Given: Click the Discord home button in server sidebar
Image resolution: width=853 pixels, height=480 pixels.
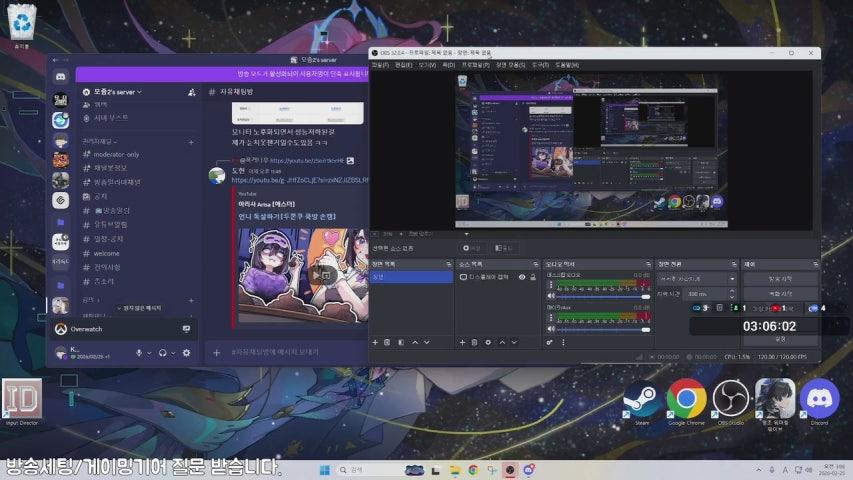Looking at the screenshot, I should (61, 76).
